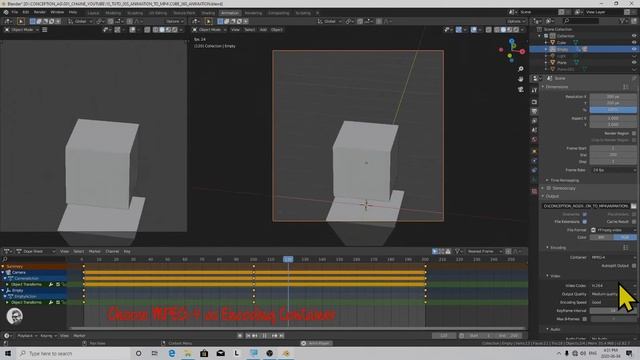The width and height of the screenshot is (640, 360).
Task: Toggle visibility eye for Empty object
Action: tap(634, 49)
